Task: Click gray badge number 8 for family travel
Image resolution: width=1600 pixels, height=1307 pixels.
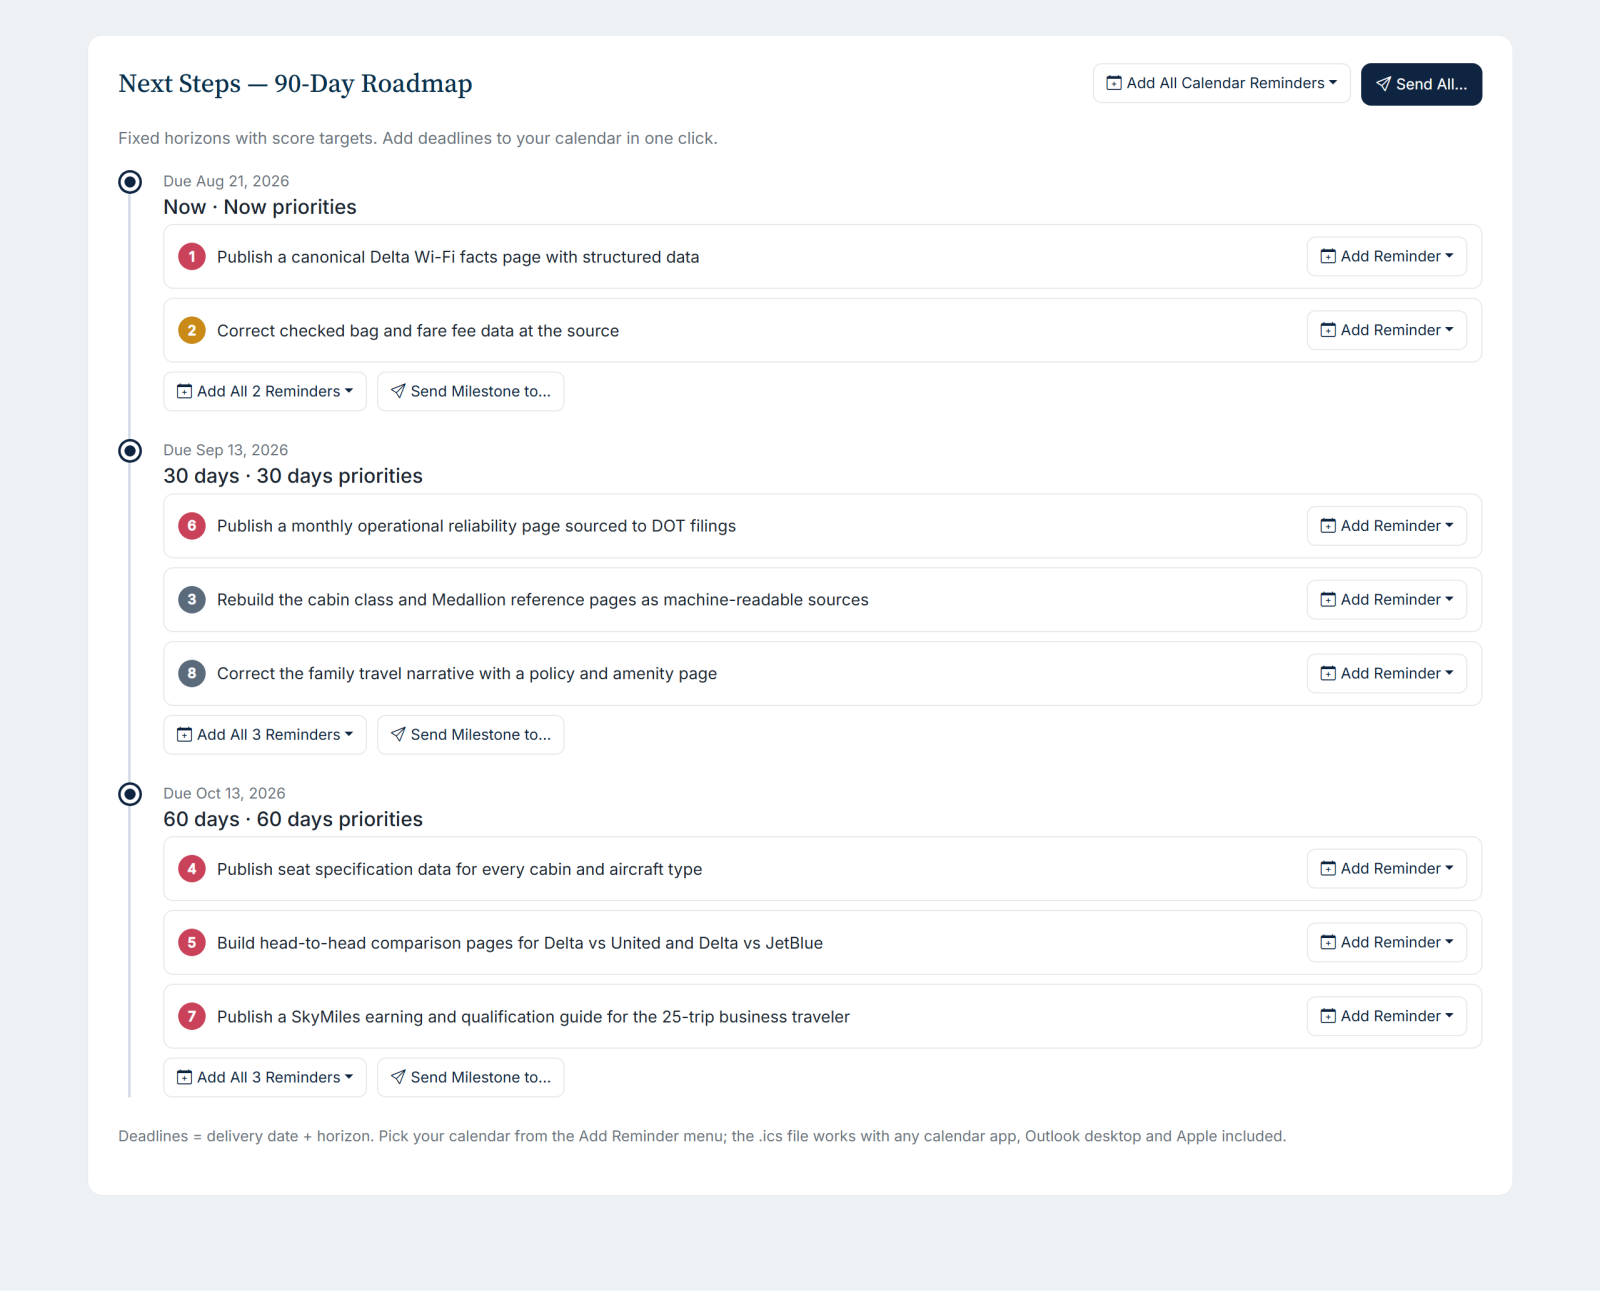Action: (x=192, y=674)
